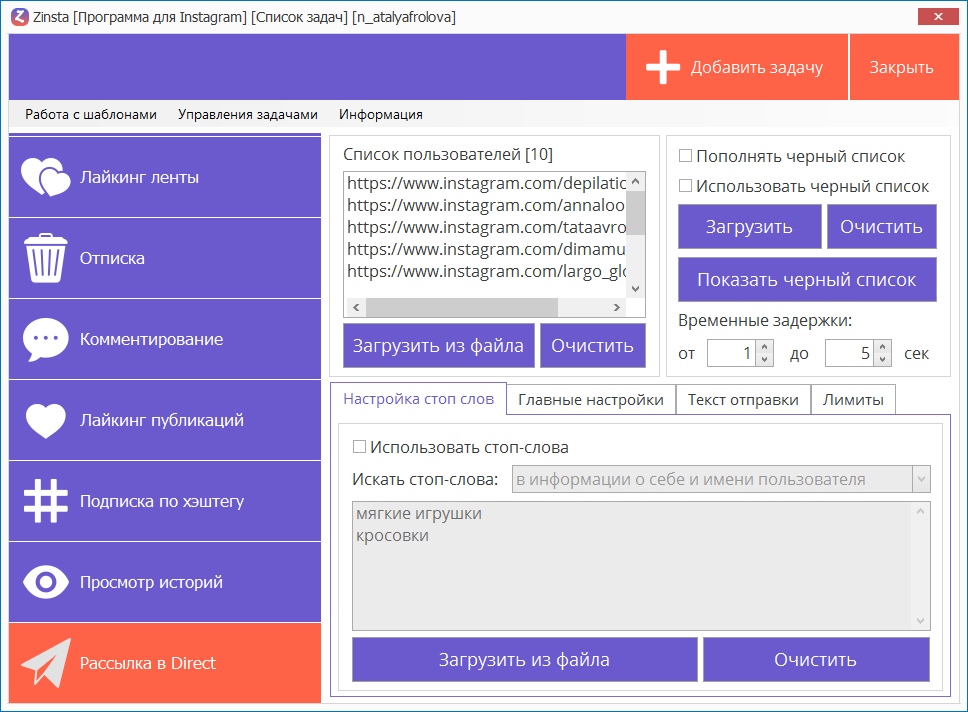Select the annaloo Instagram URL row
Image resolution: width=968 pixels, height=712 pixels.
pyautogui.click(x=486, y=205)
